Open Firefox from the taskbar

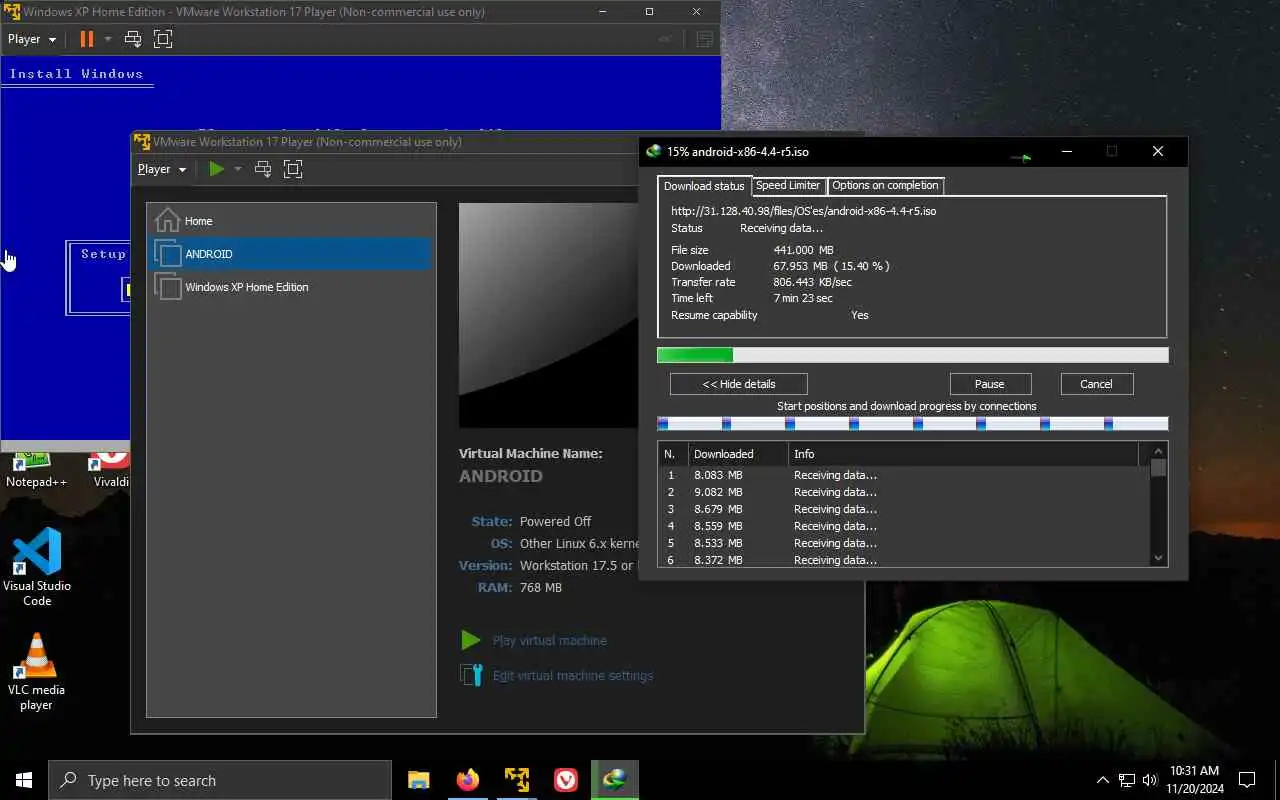[467, 780]
